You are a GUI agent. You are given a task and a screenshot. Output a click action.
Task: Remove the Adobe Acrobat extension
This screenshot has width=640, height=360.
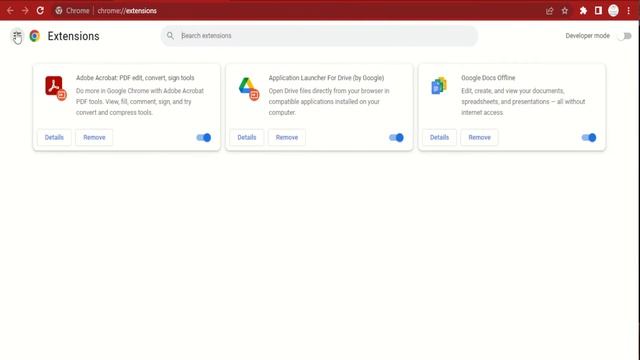coord(94,138)
